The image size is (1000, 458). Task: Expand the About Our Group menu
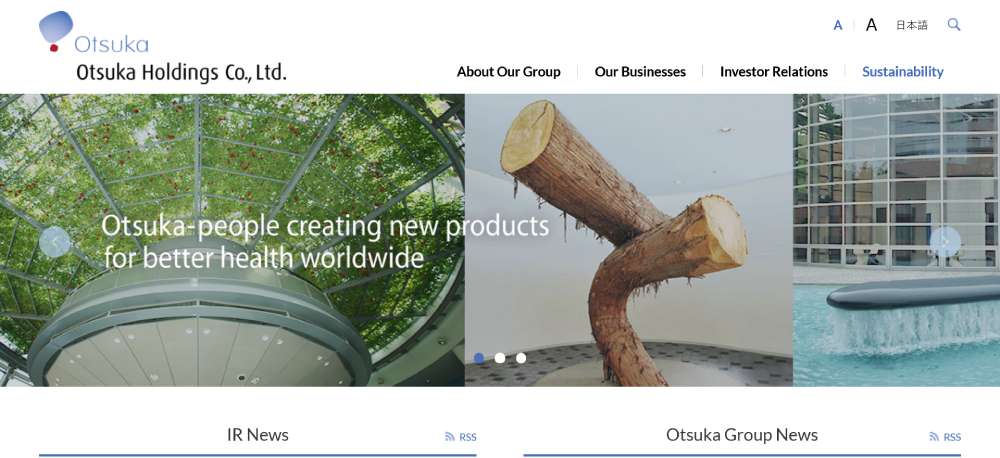coord(508,72)
